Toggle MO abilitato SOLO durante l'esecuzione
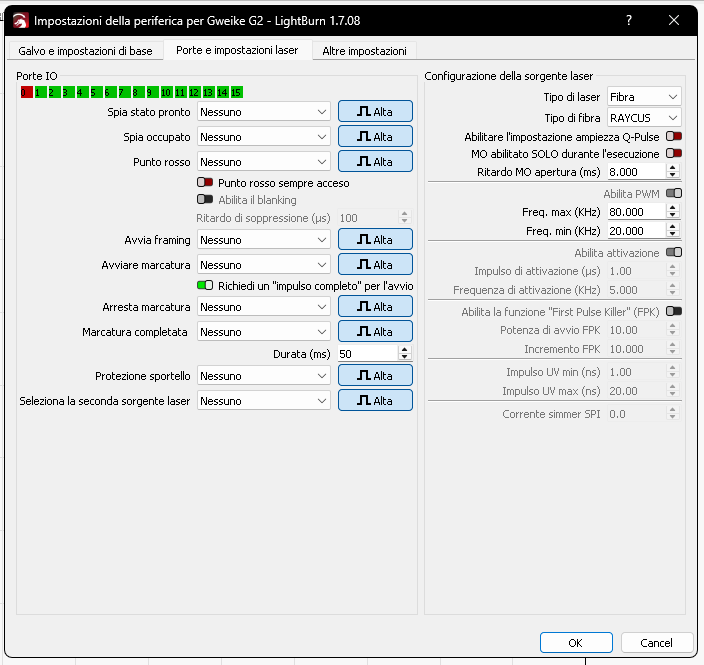Screen dimensions: 704x665 tap(674, 154)
